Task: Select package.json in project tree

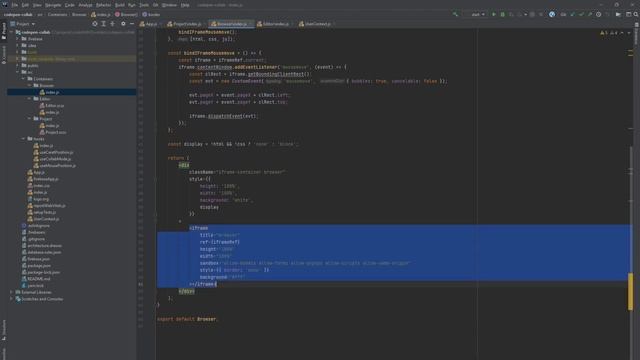Action: click(39, 266)
